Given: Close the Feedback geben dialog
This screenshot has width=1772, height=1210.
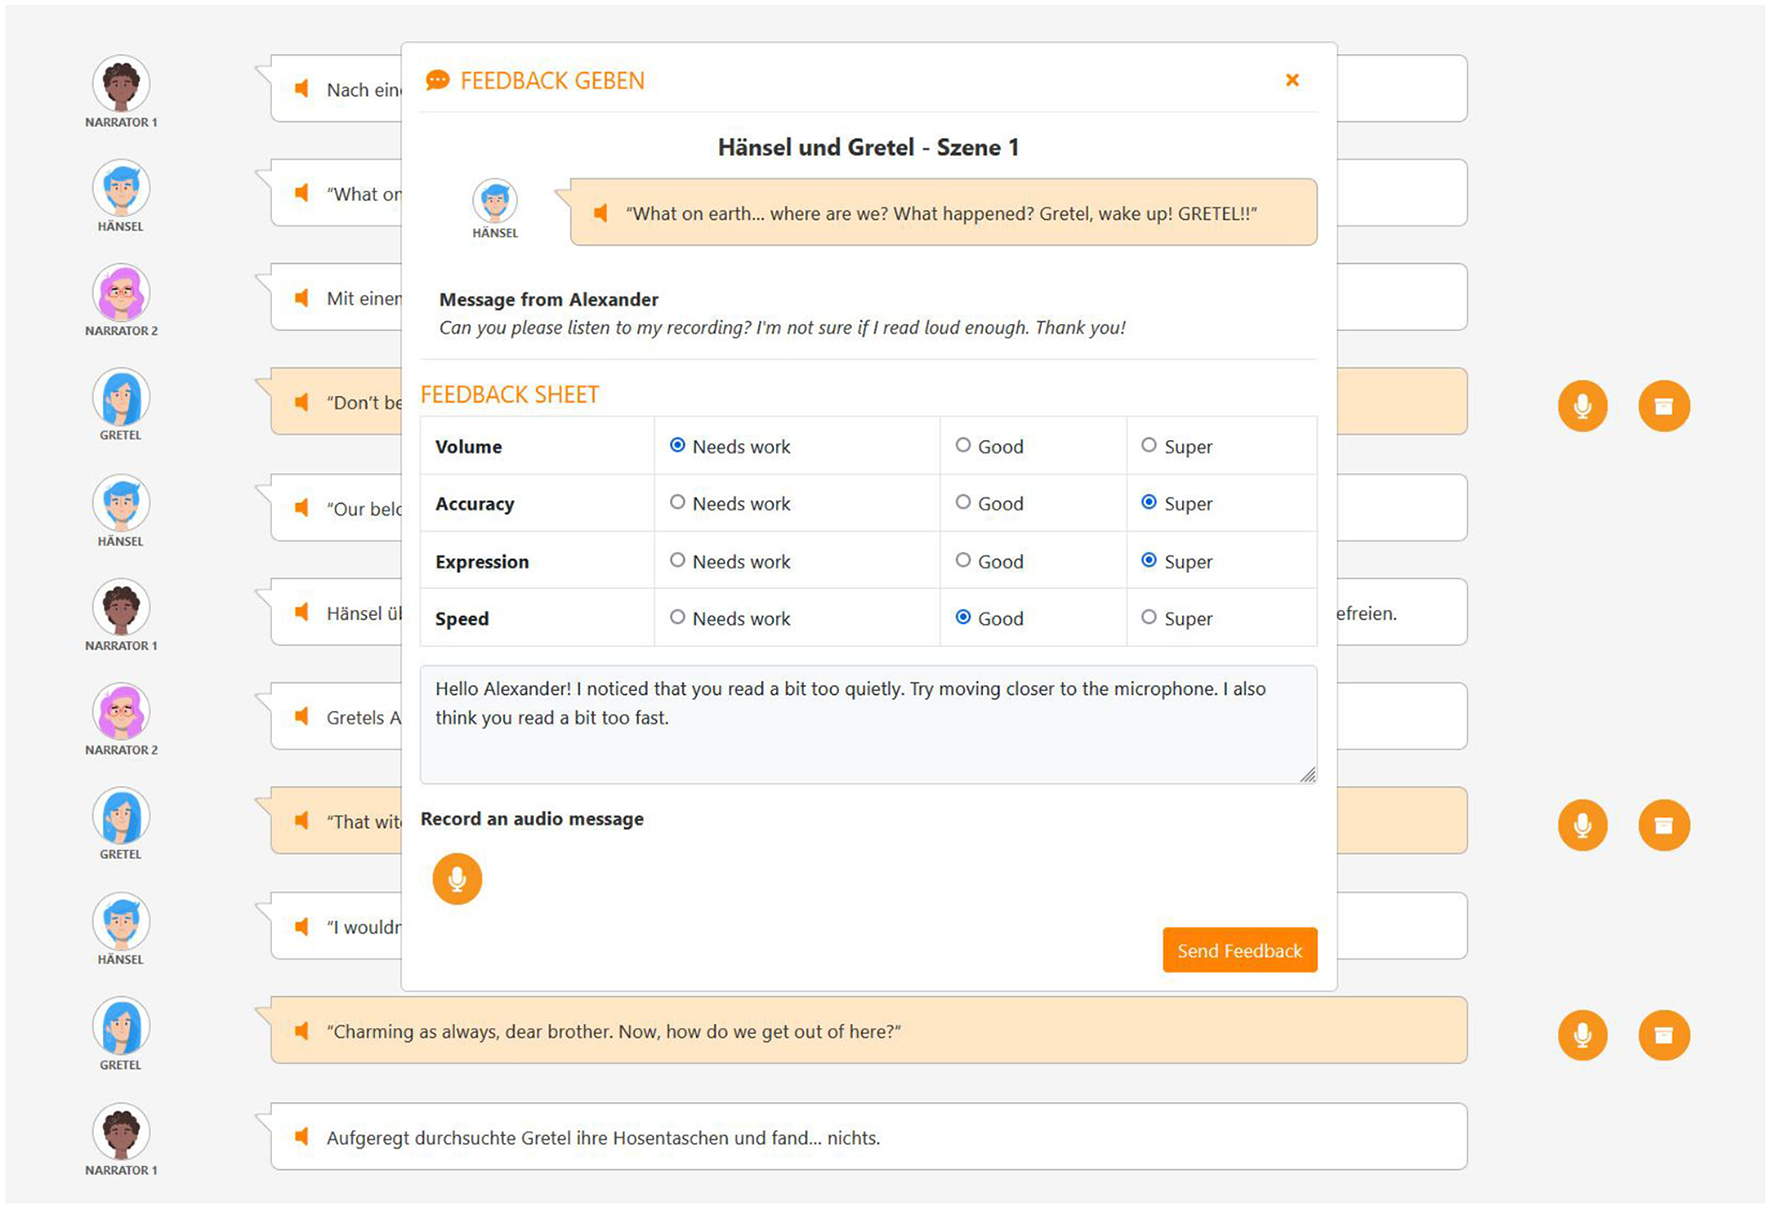Looking at the screenshot, I should (x=1292, y=80).
